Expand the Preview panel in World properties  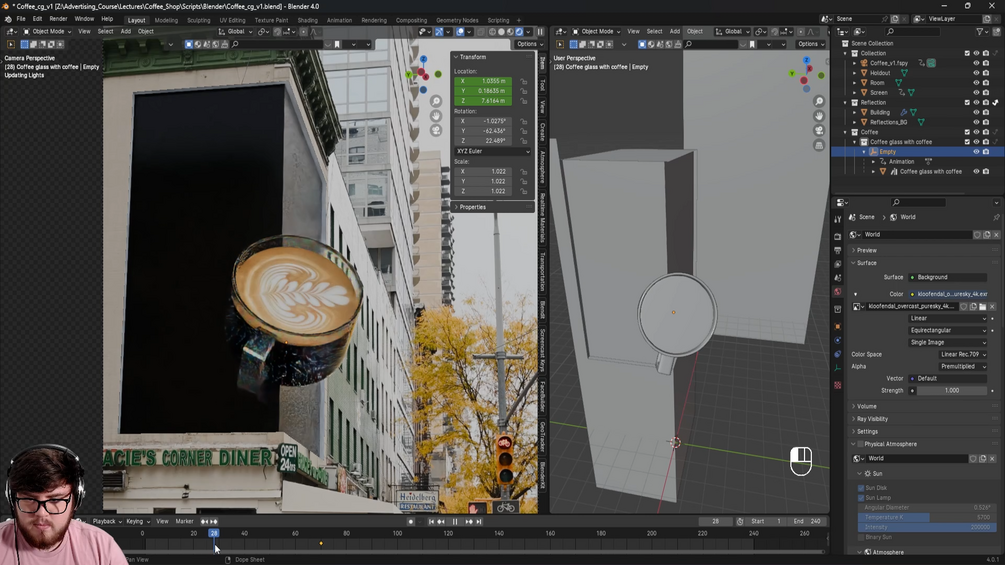[x=867, y=250]
